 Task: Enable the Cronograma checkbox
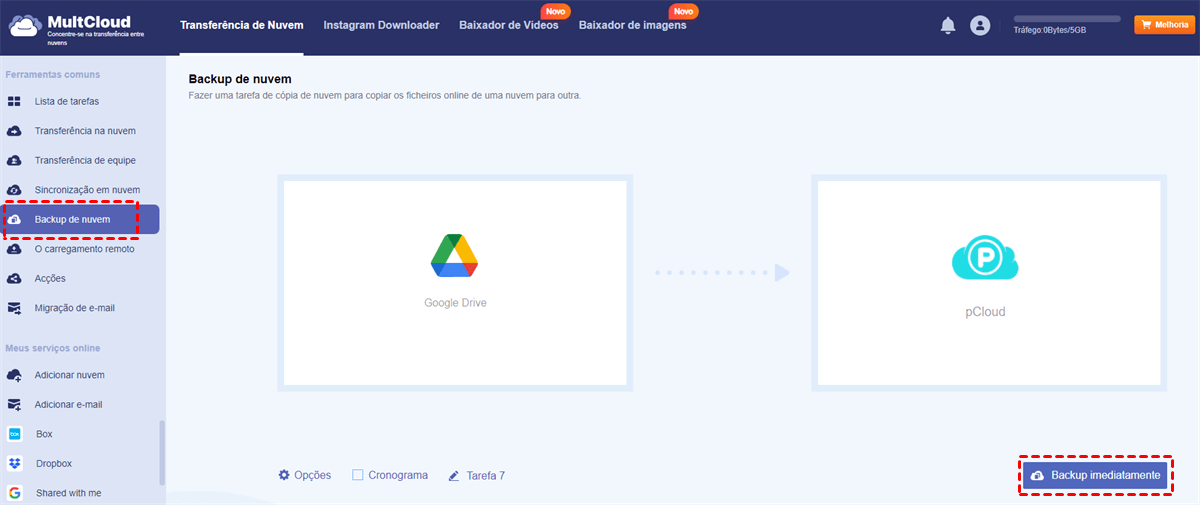pyautogui.click(x=358, y=475)
